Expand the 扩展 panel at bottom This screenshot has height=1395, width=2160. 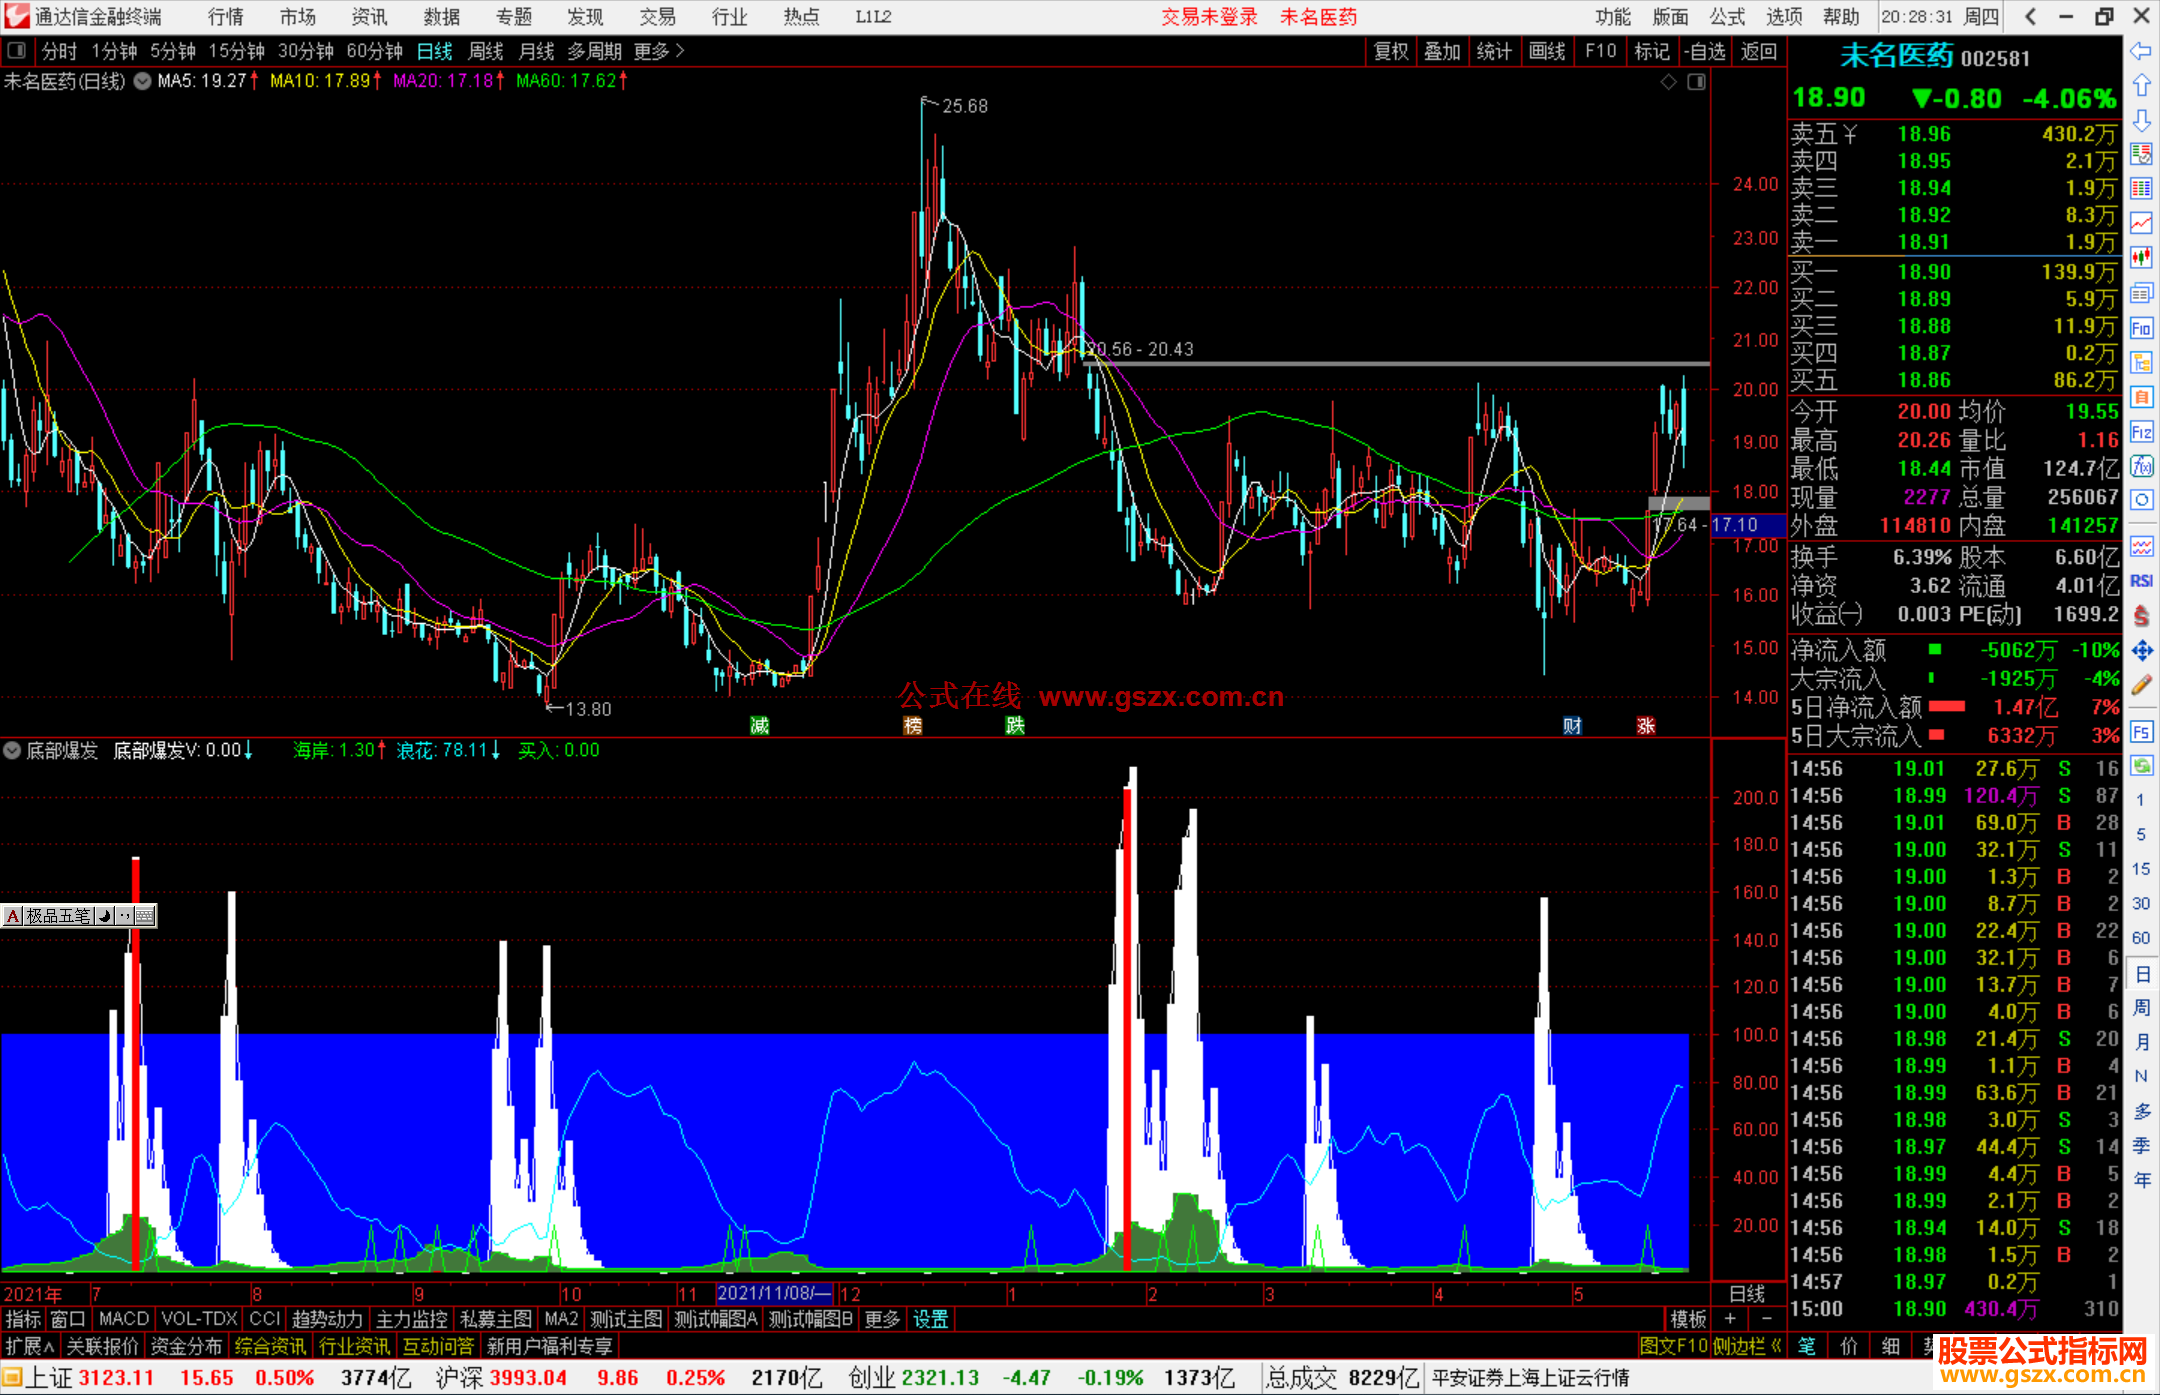(30, 1346)
